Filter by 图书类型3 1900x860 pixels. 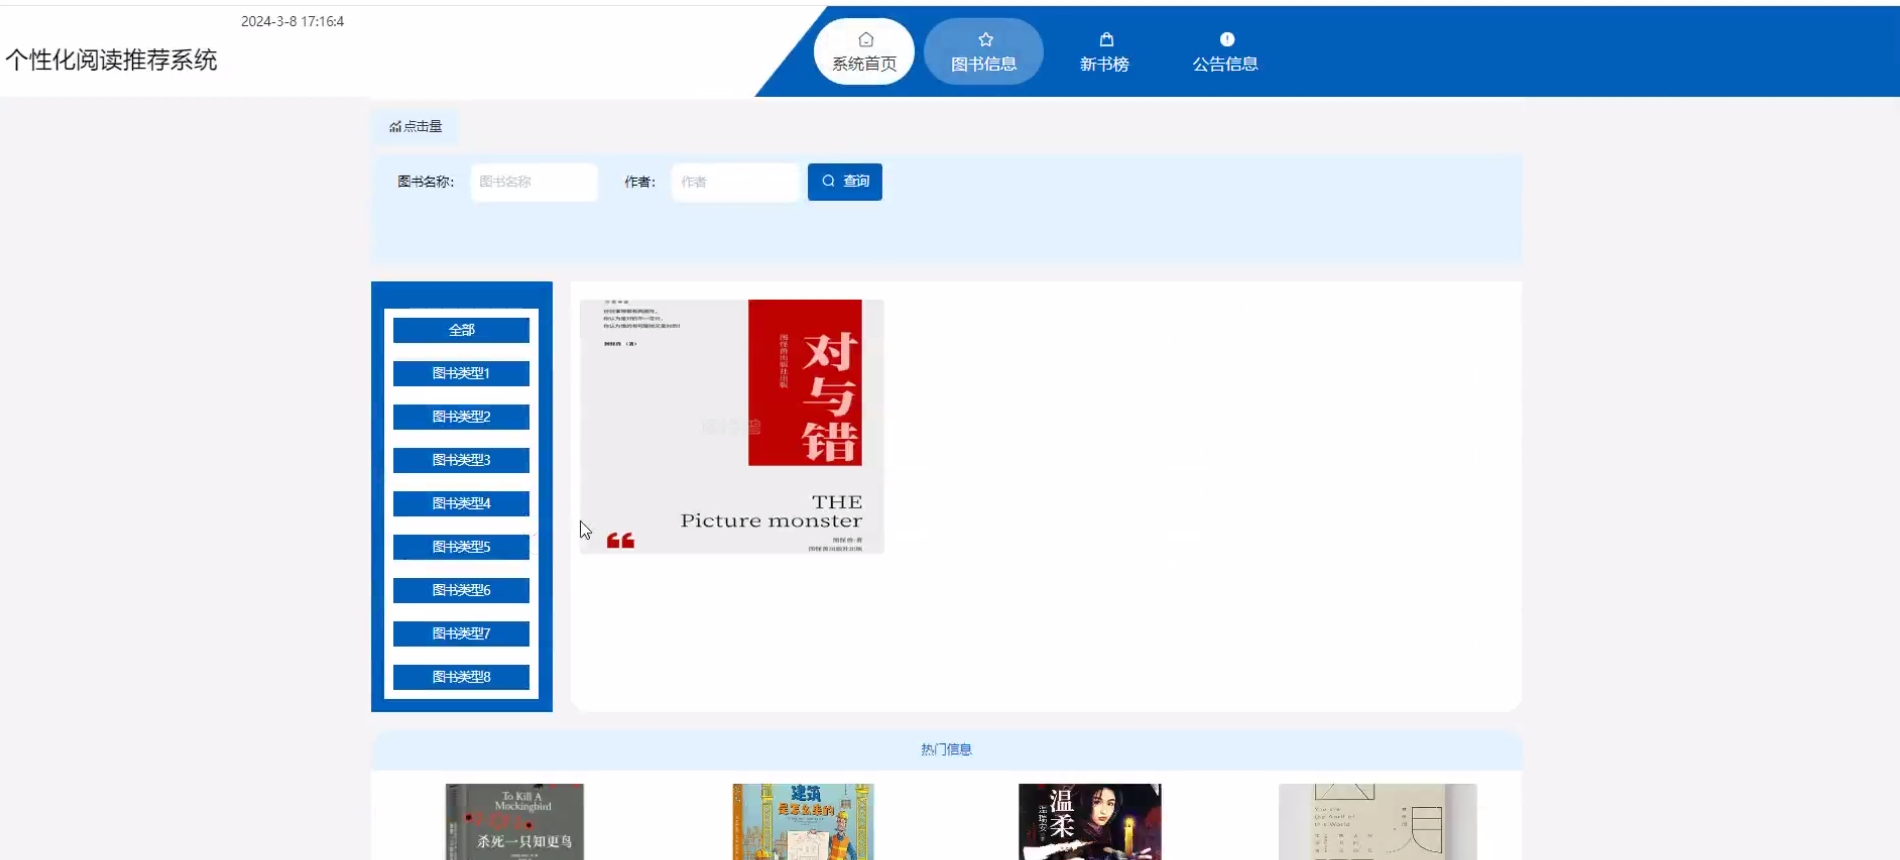click(x=461, y=460)
